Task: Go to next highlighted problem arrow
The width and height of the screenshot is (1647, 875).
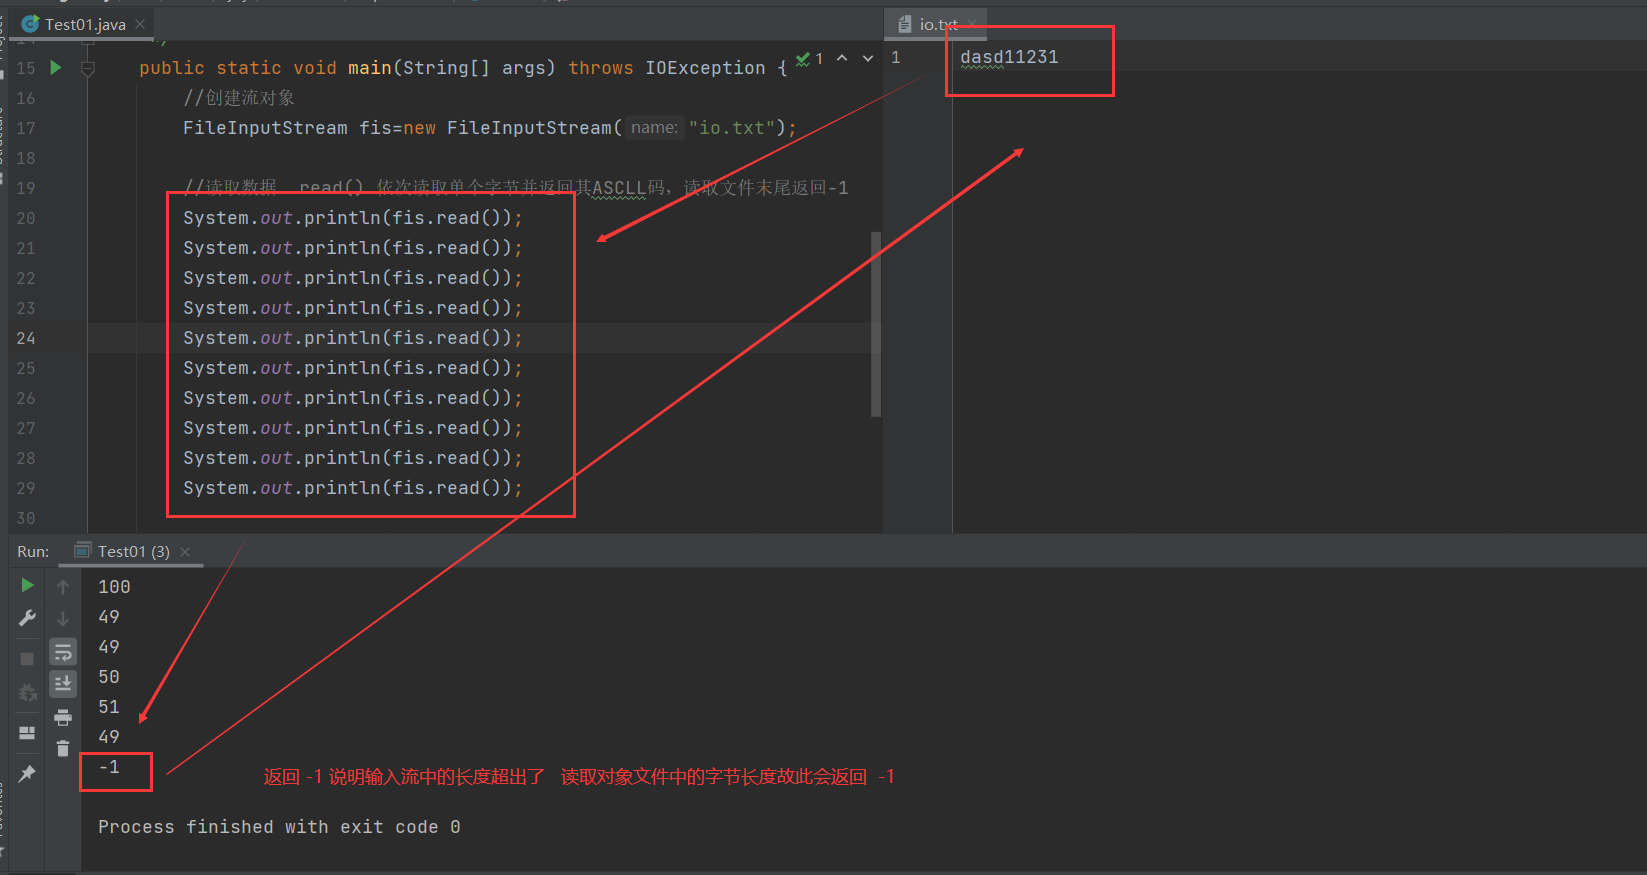Action: pyautogui.click(x=868, y=58)
